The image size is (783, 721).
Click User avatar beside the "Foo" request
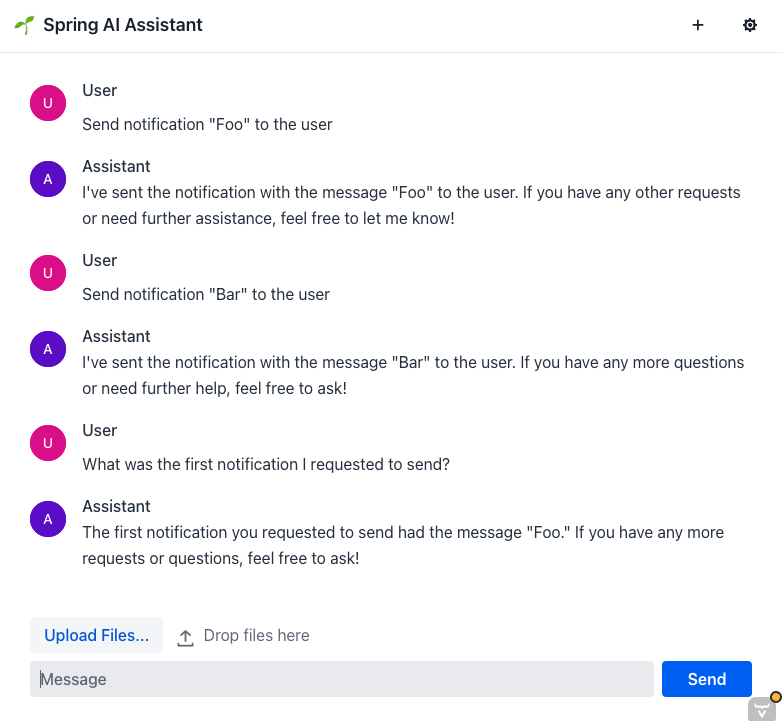click(x=48, y=103)
